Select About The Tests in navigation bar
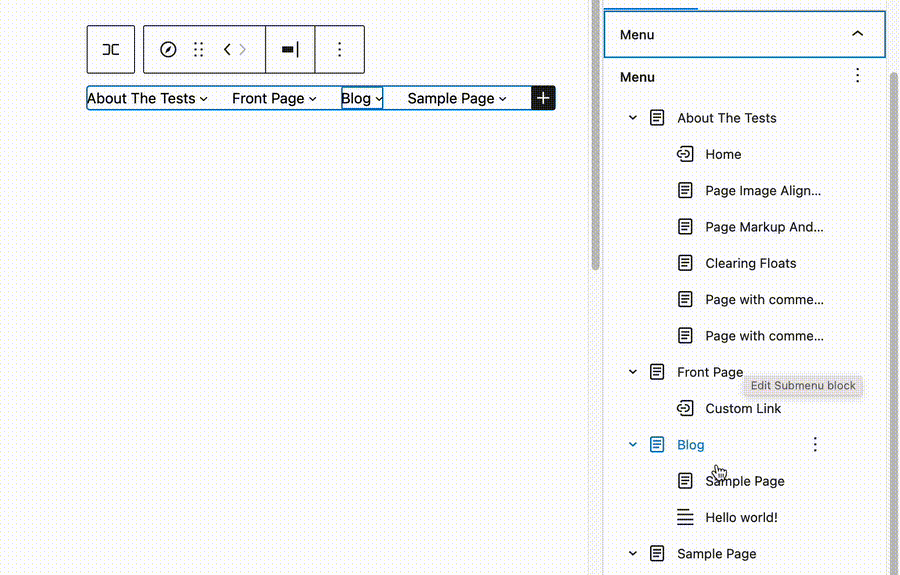 tap(141, 98)
